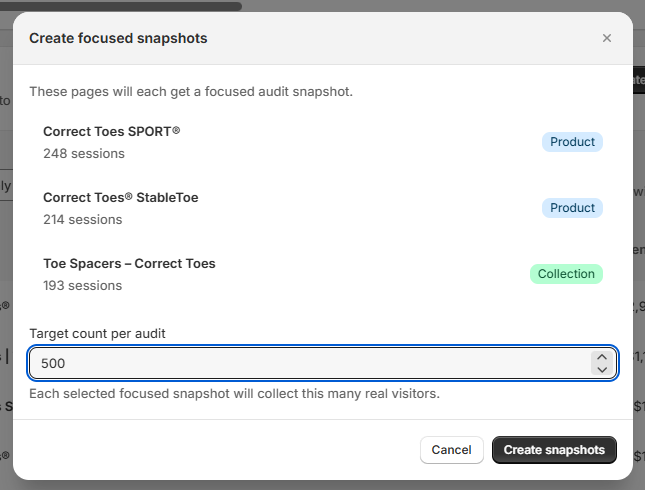This screenshot has height=490, width=645.
Task: Click the Create snapshots button
Action: (554, 450)
